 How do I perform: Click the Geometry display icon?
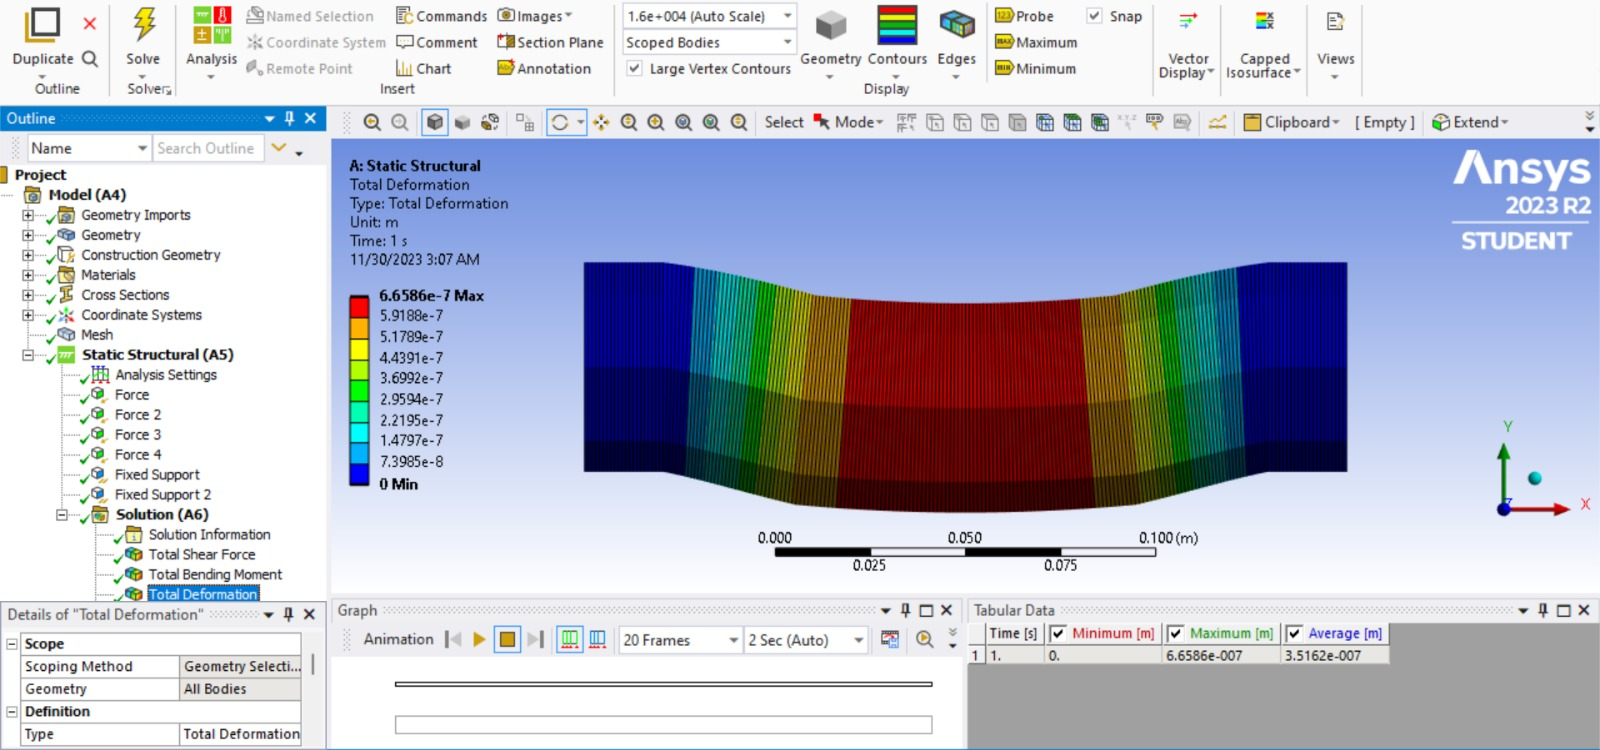tap(831, 26)
